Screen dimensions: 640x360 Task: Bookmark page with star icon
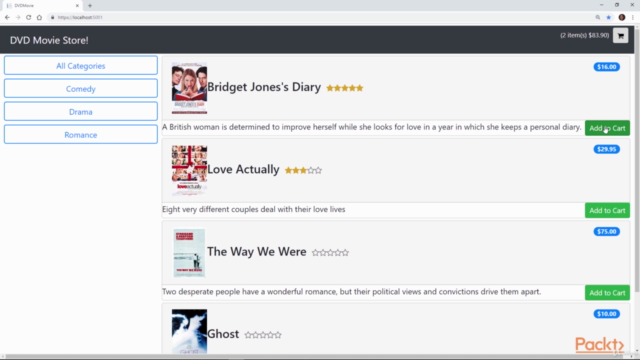click(609, 17)
